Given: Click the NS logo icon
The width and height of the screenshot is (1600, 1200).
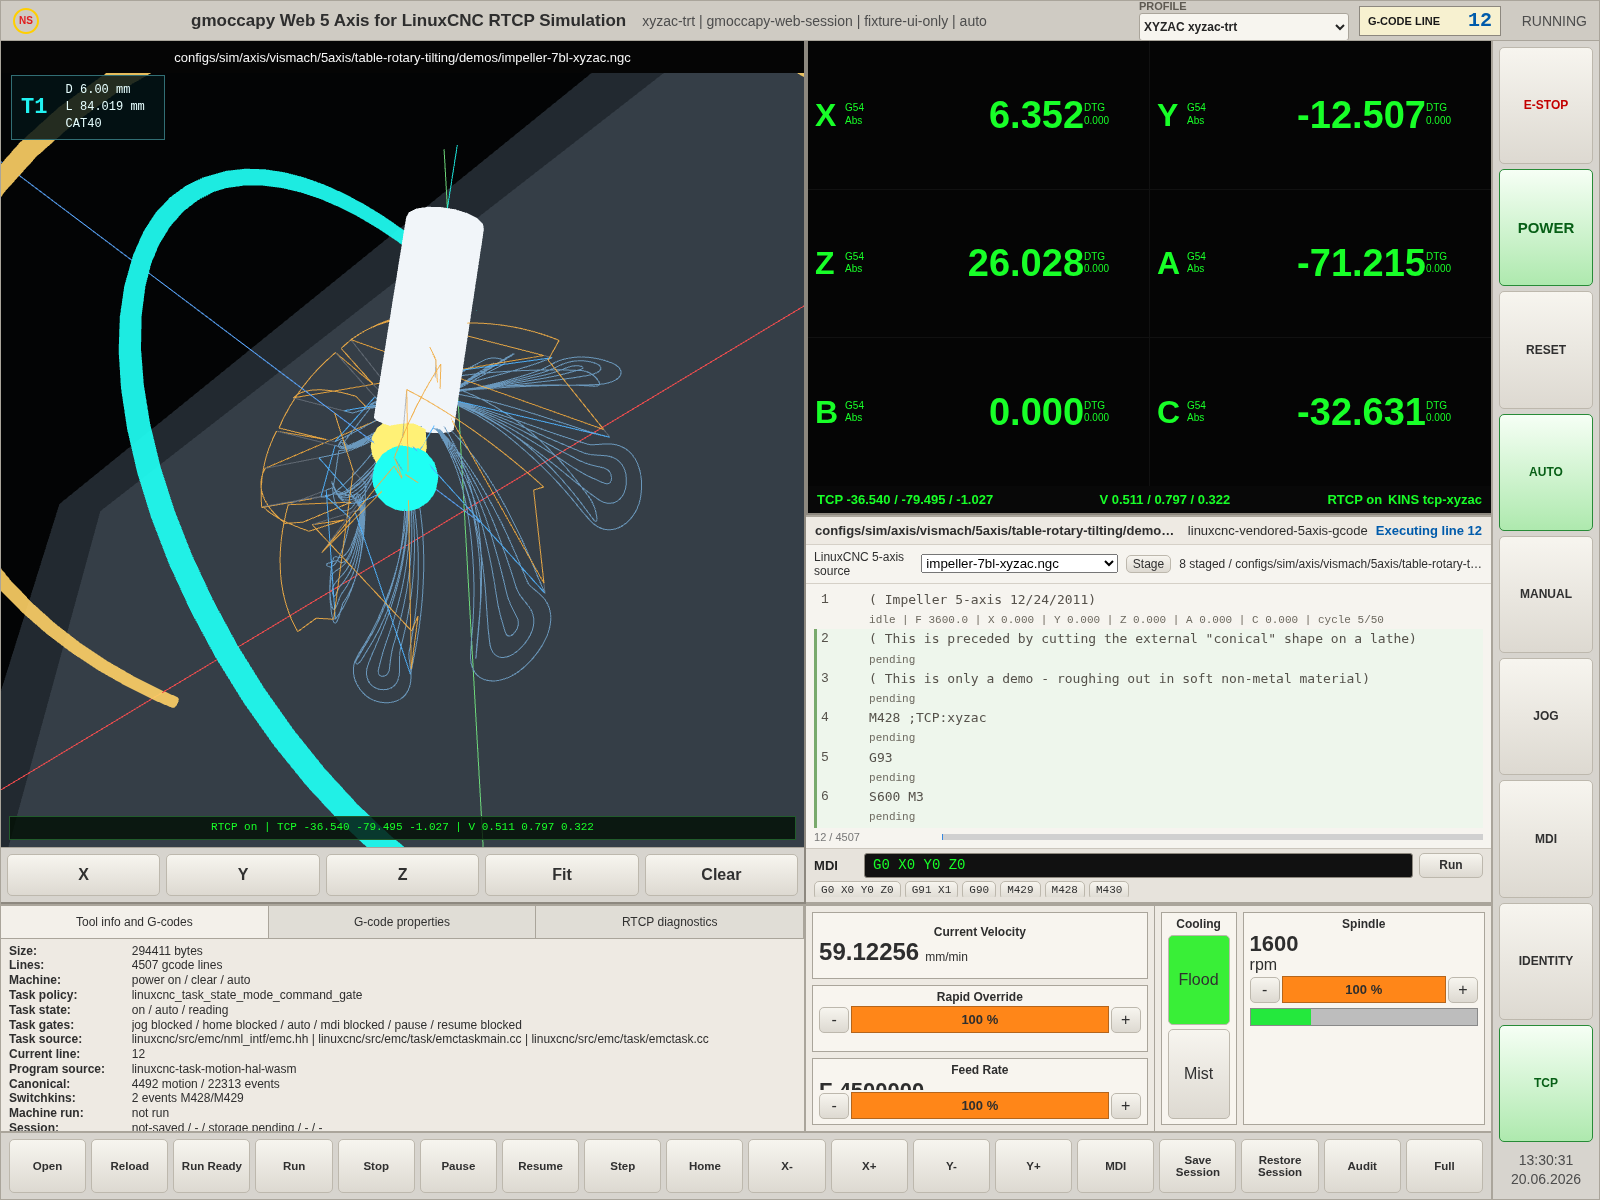Looking at the screenshot, I should [26, 20].
